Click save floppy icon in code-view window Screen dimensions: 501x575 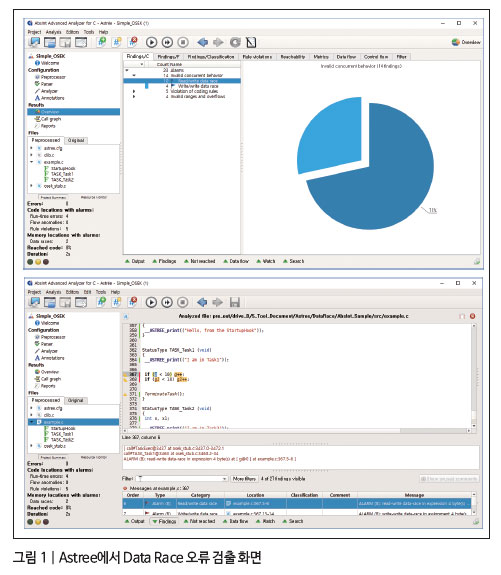235,302
